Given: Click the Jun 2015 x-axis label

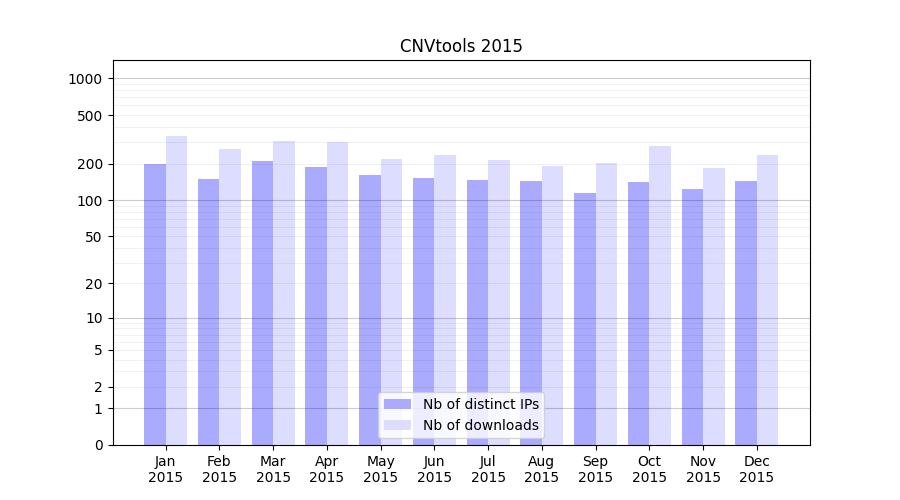Looking at the screenshot, I should tap(434, 469).
